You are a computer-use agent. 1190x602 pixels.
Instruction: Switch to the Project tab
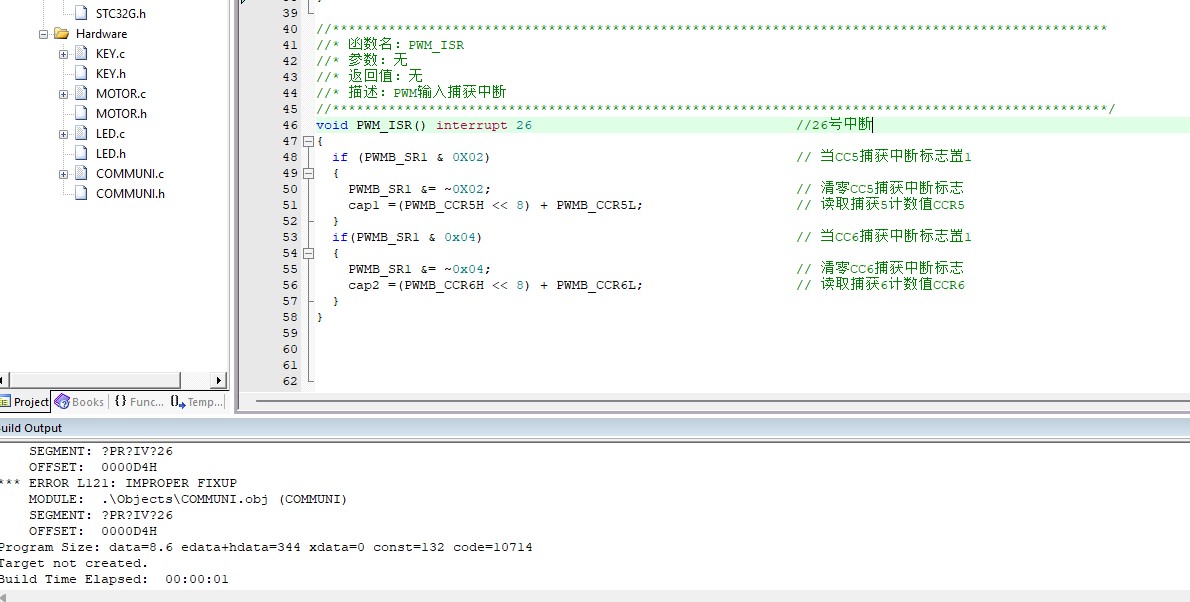tap(24, 402)
